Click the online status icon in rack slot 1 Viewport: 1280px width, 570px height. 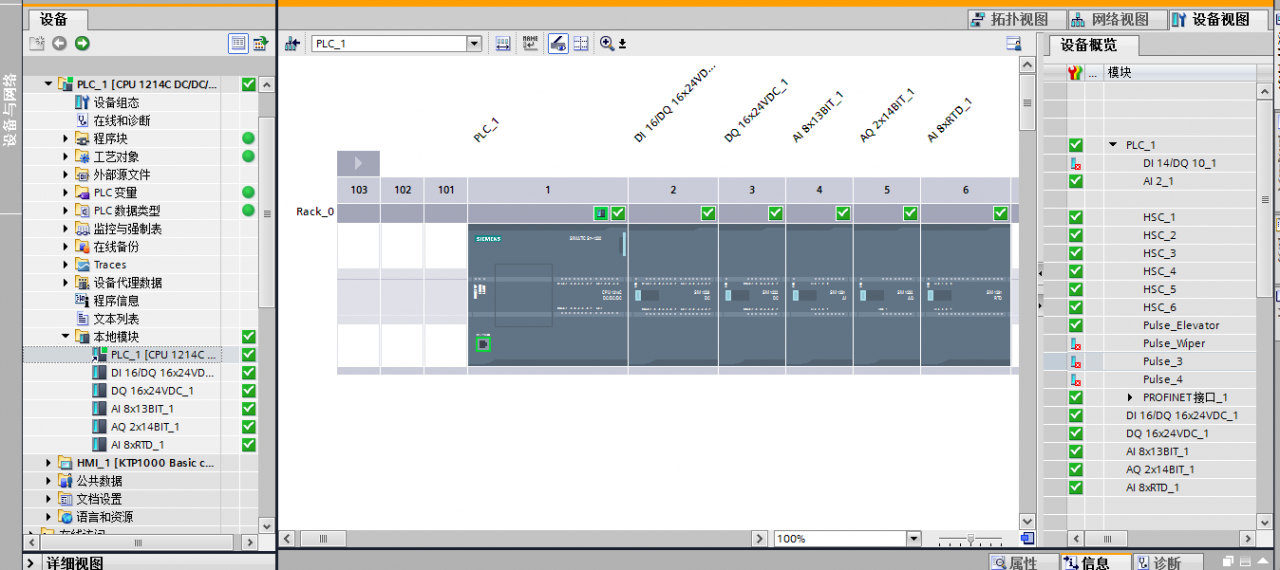[x=601, y=213]
